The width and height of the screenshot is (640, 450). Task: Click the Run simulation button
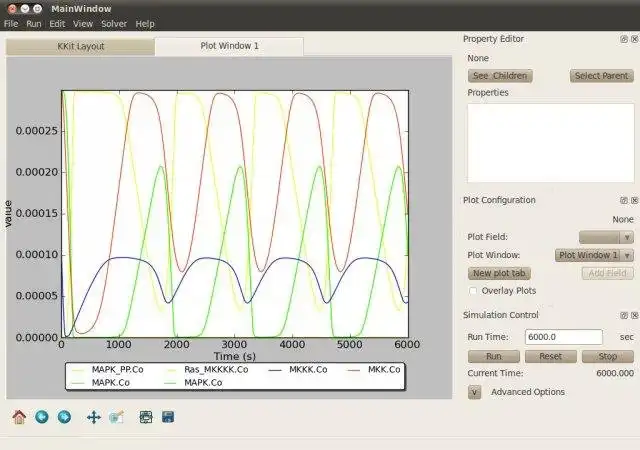pos(493,356)
